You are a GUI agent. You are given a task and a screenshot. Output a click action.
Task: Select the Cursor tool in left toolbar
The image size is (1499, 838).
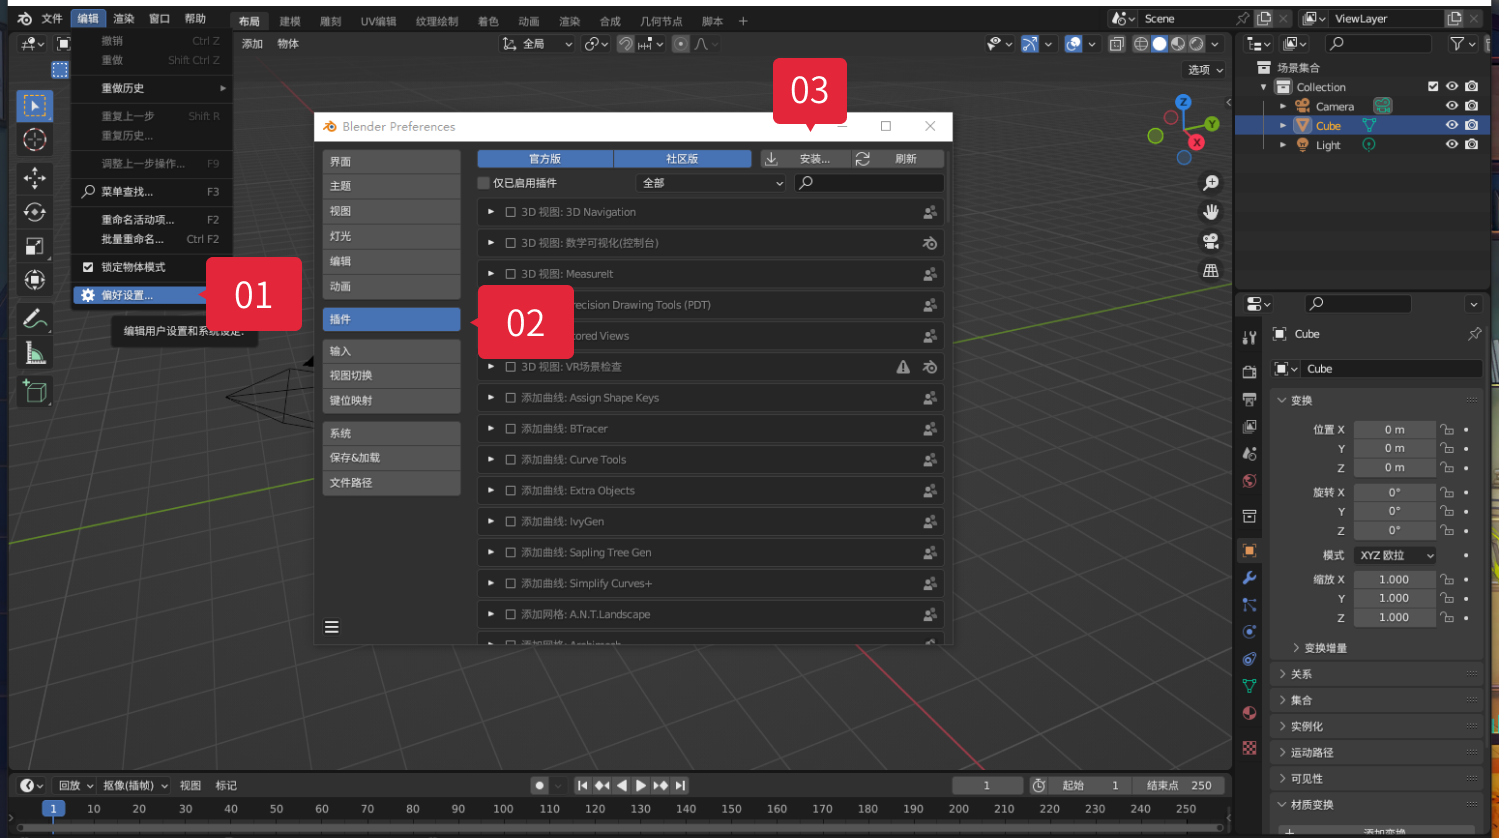click(x=35, y=140)
